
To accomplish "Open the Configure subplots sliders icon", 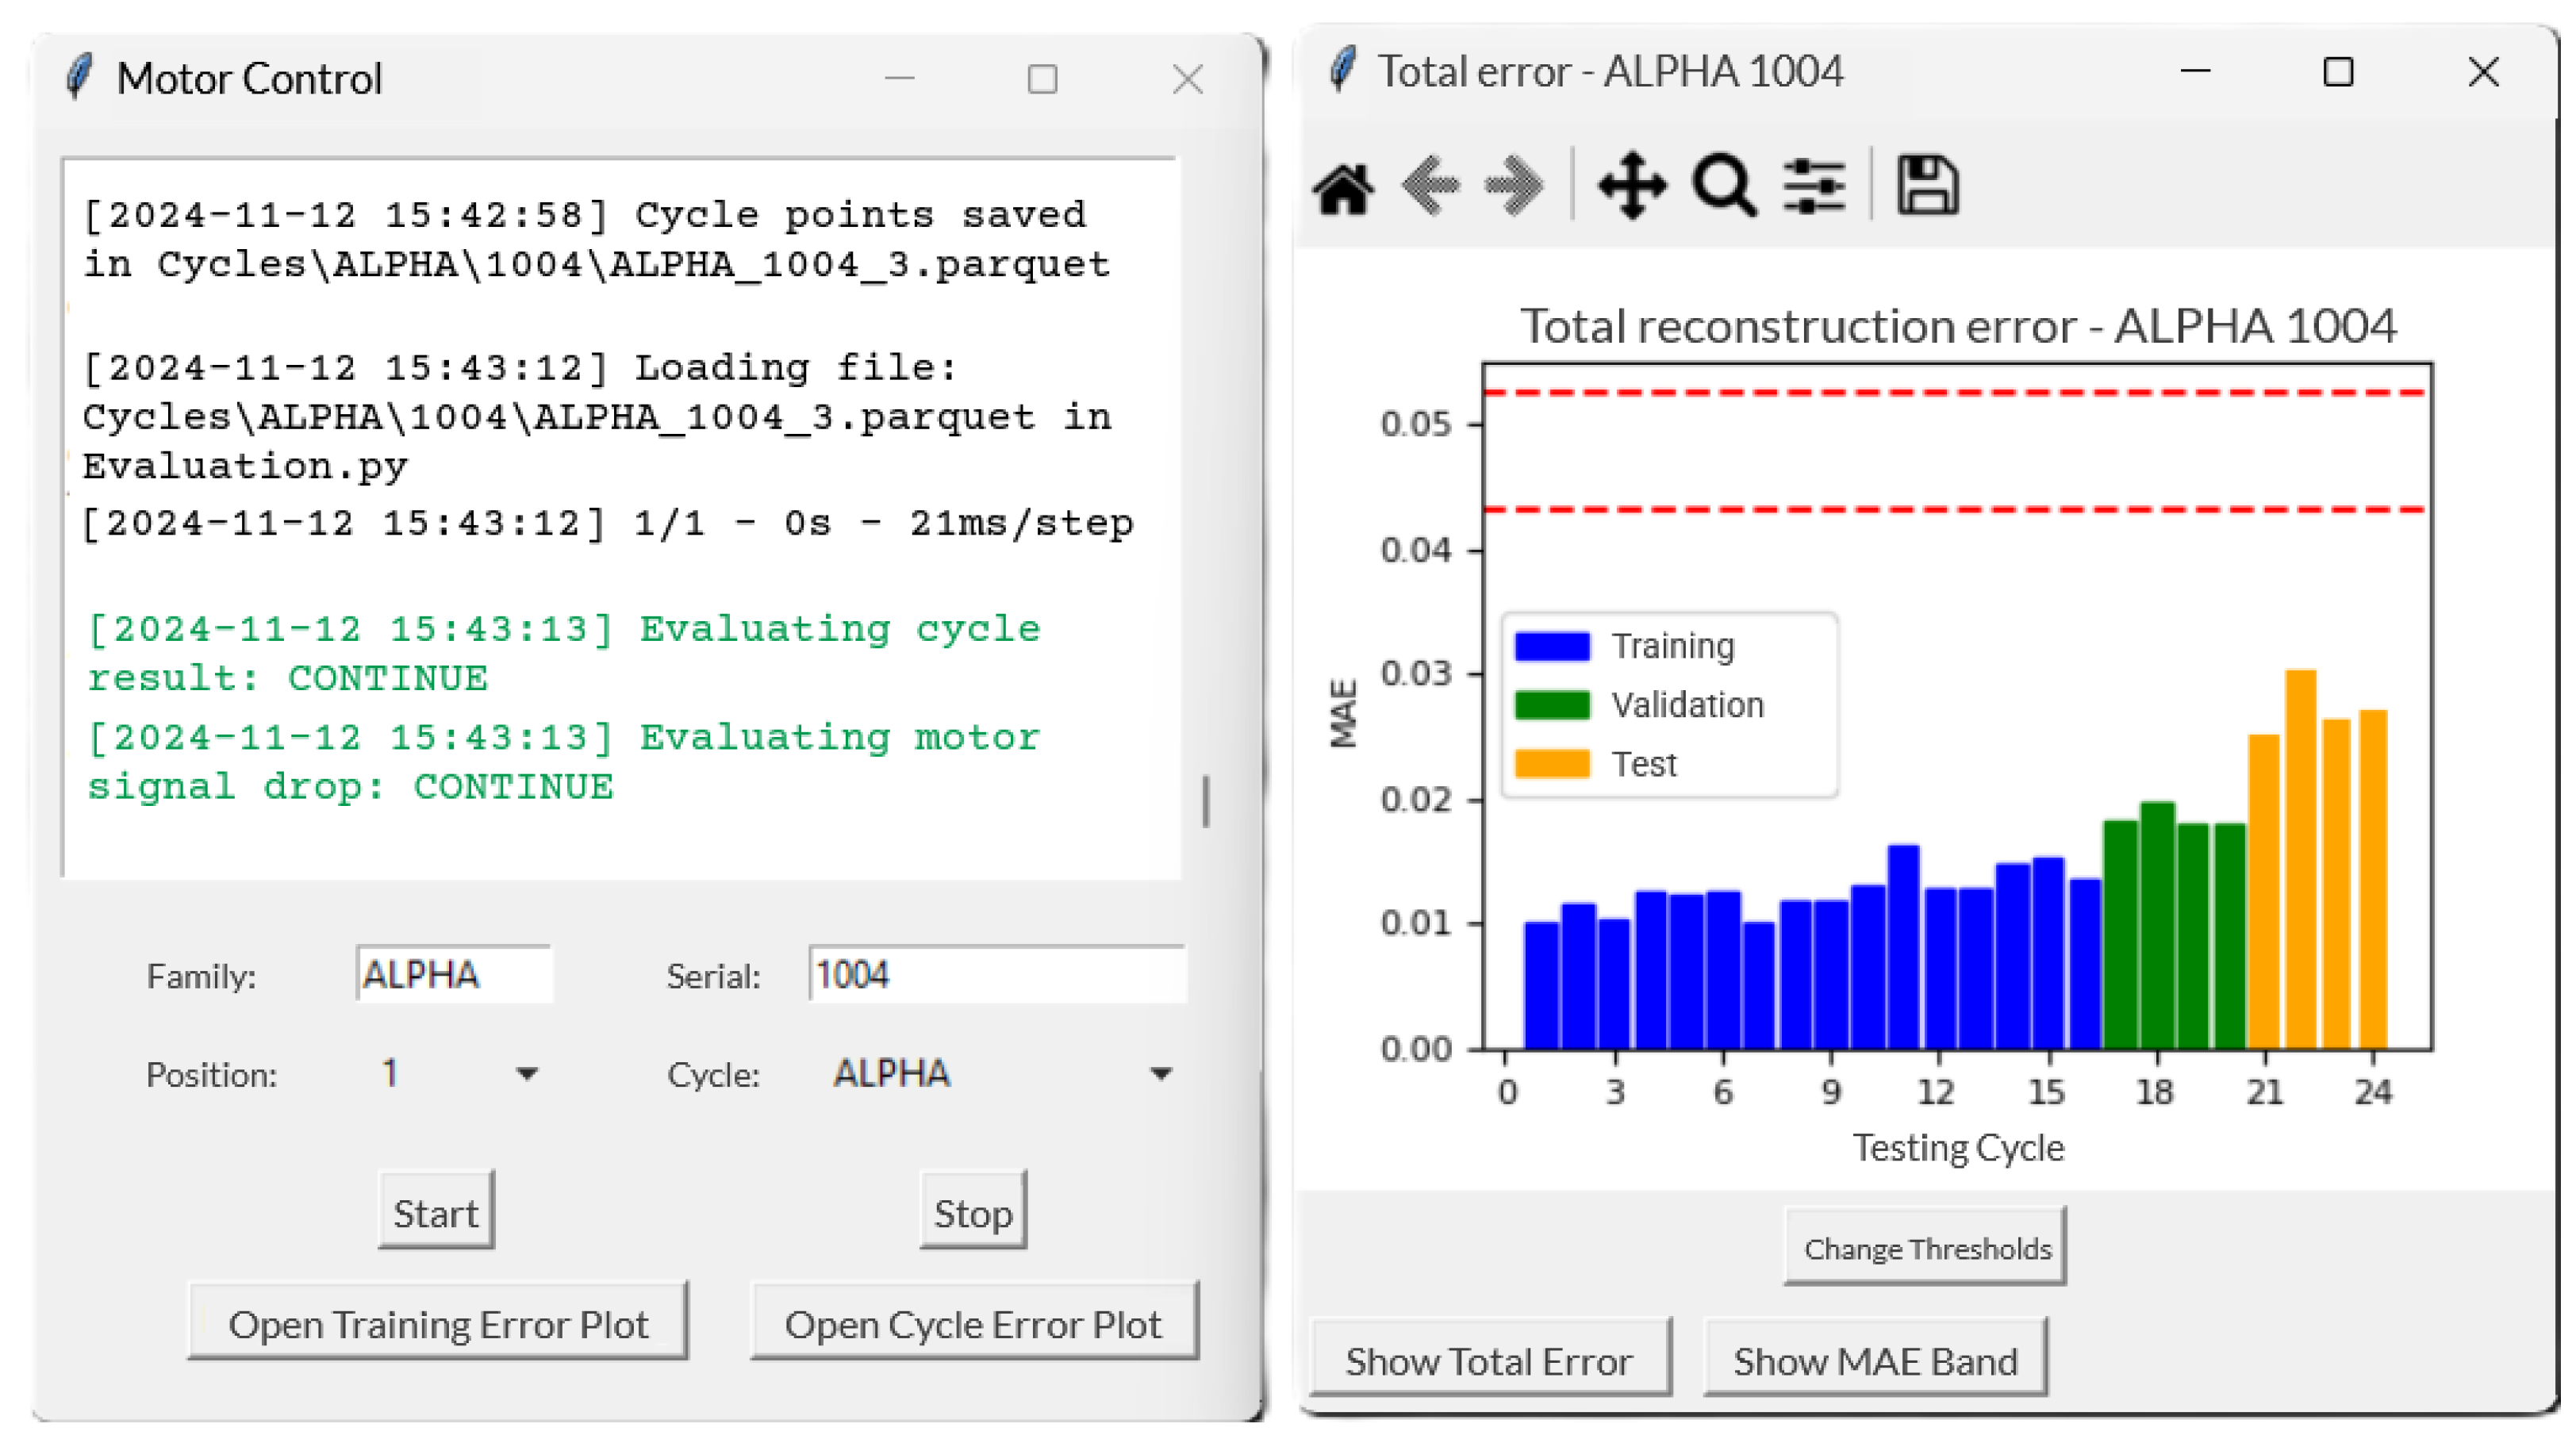I will (x=1814, y=186).
